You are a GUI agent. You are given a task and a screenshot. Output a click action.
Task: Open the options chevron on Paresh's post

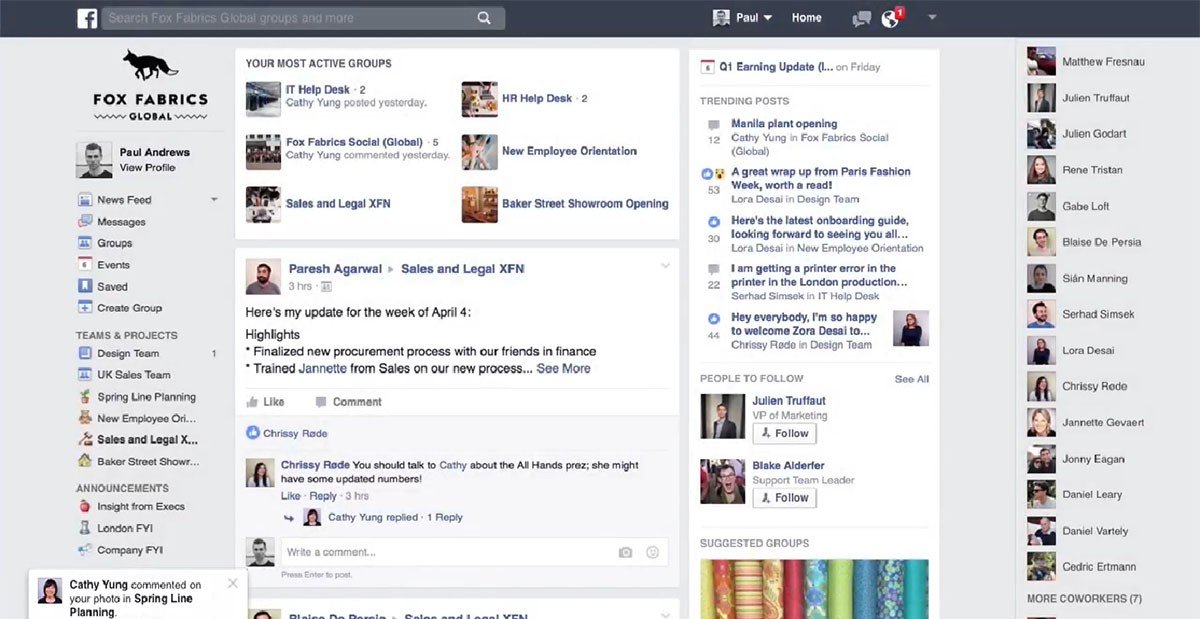point(665,266)
